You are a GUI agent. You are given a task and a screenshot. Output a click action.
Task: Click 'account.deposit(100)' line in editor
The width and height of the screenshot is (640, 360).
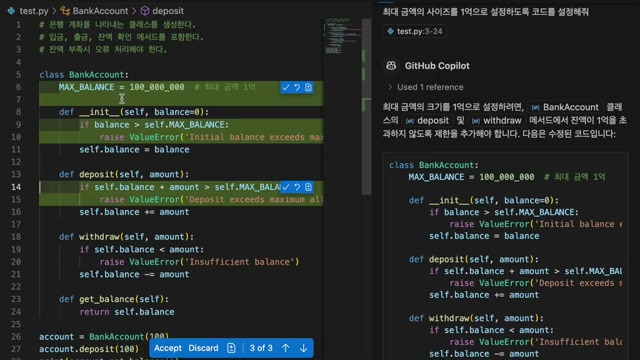tap(89, 349)
